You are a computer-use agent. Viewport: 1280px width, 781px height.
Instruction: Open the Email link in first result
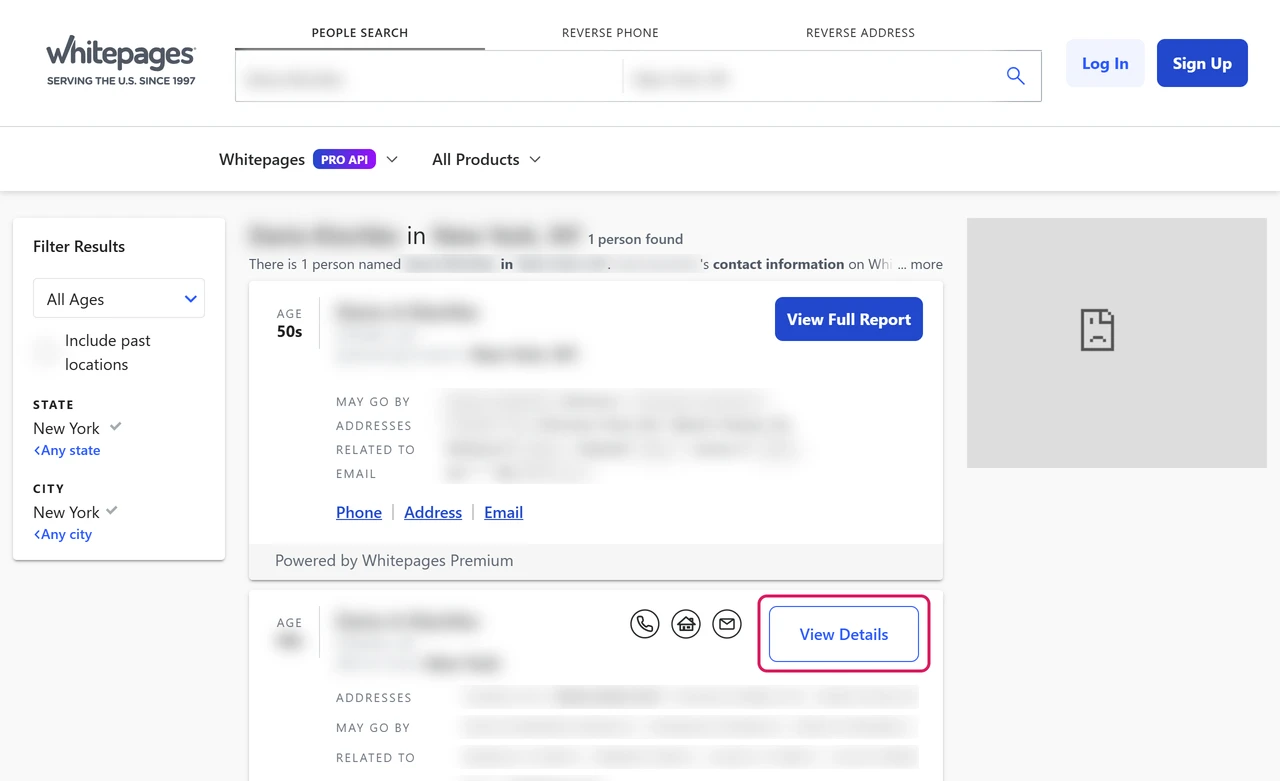click(x=504, y=512)
